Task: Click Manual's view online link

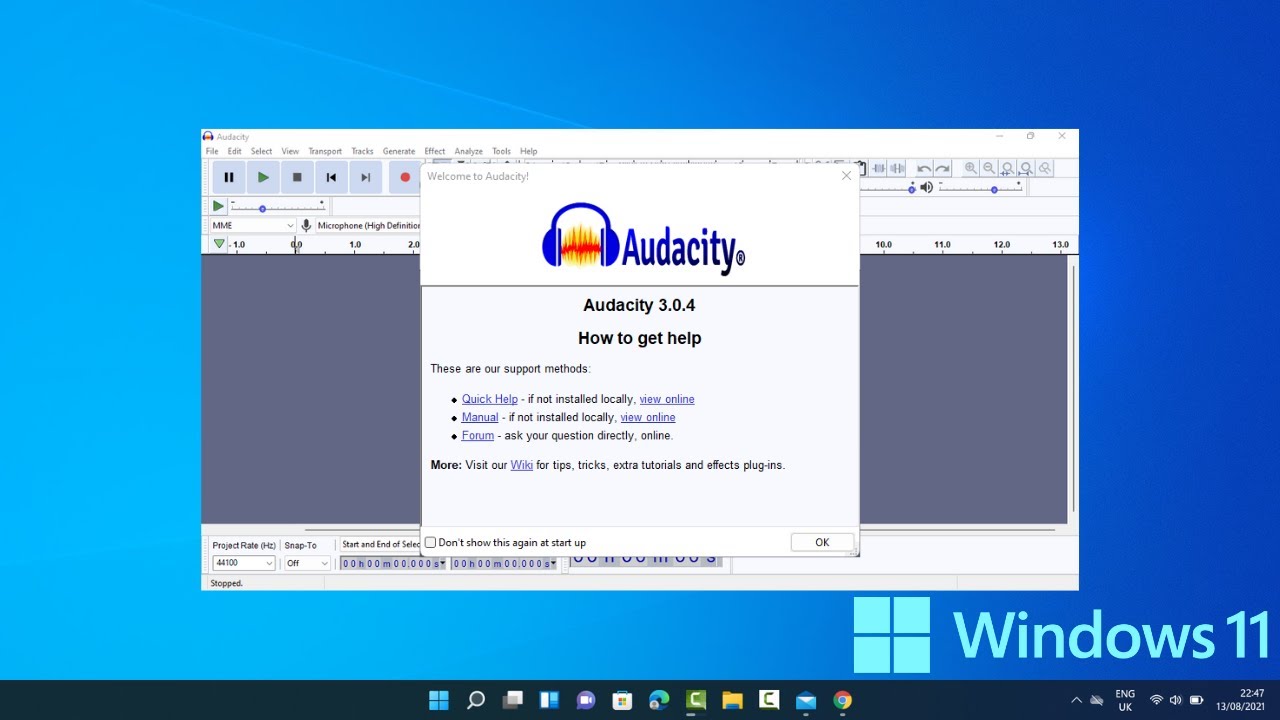Action: click(648, 417)
